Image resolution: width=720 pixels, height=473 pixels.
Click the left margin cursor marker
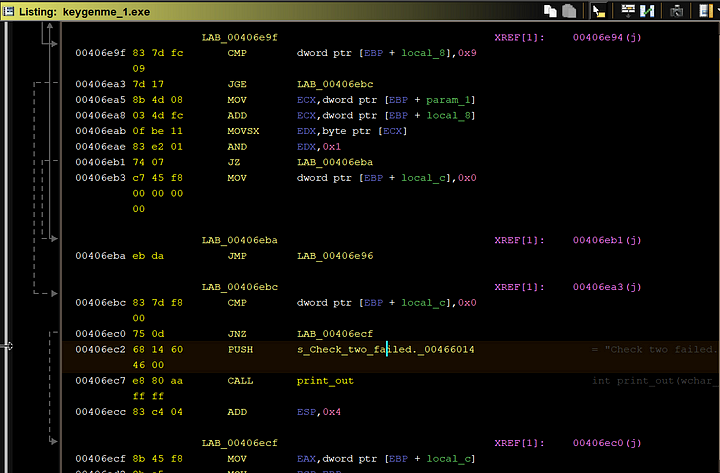7,346
